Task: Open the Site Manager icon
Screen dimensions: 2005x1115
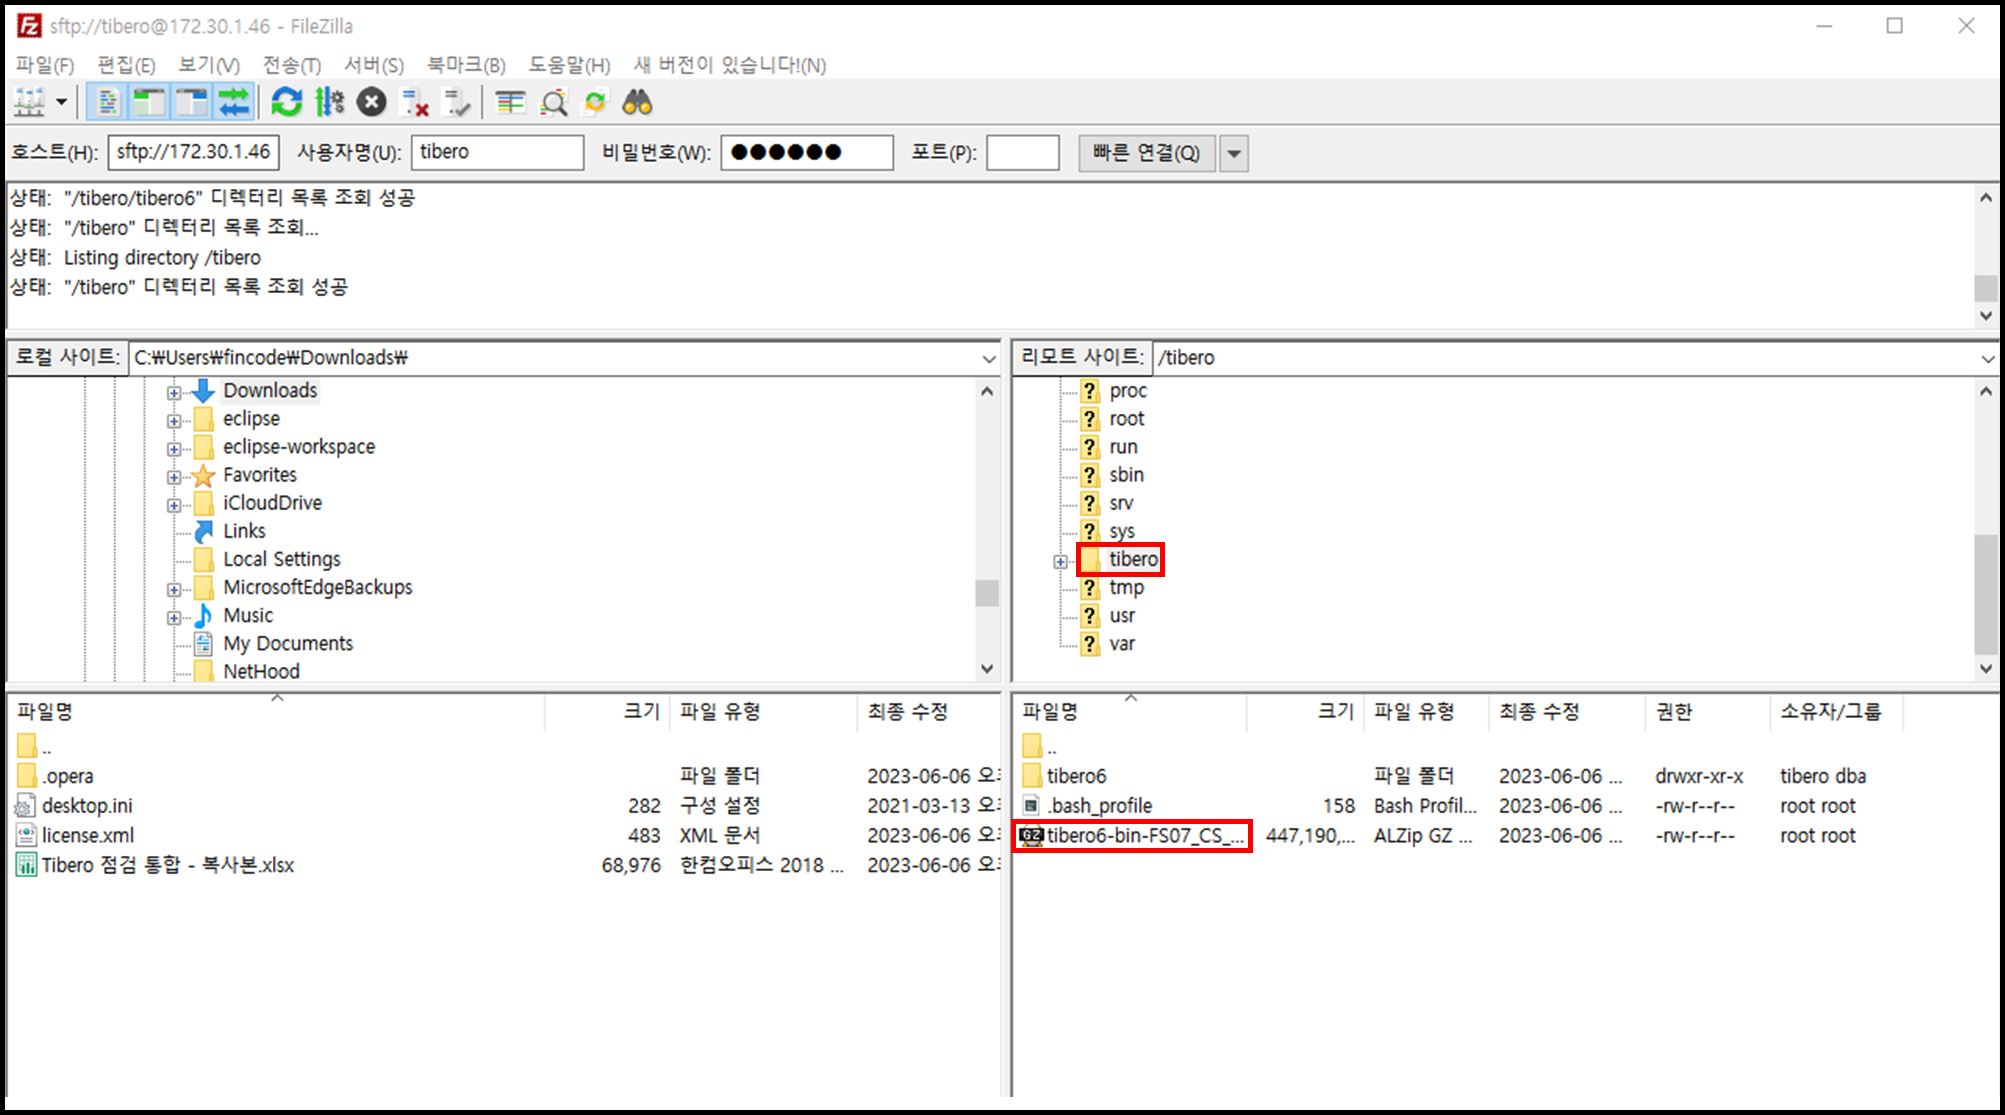Action: click(x=28, y=102)
